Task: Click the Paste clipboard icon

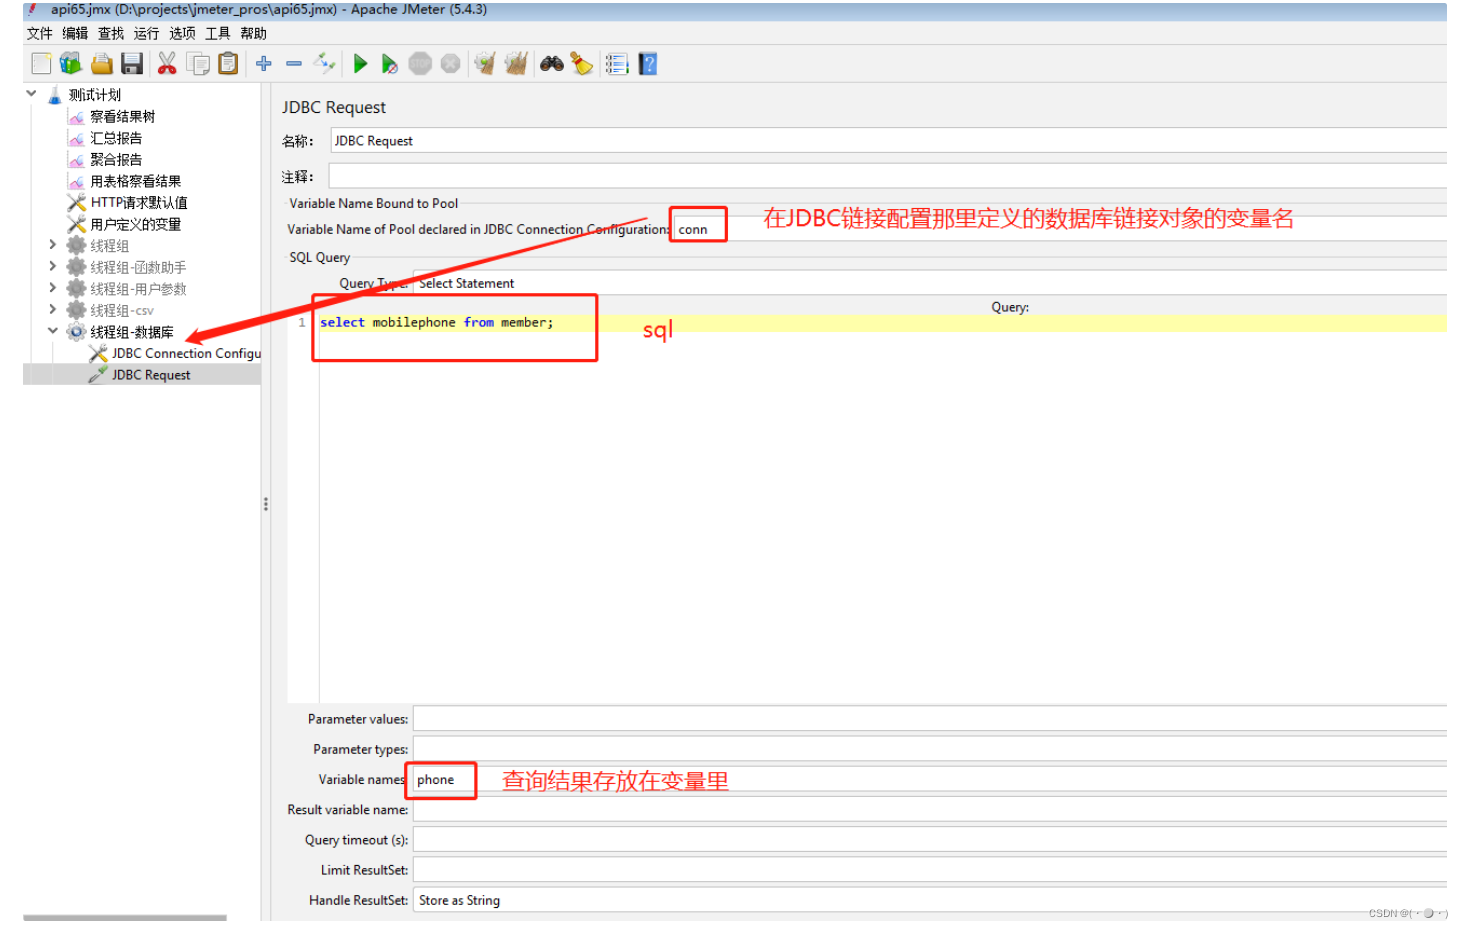Action: 228,64
